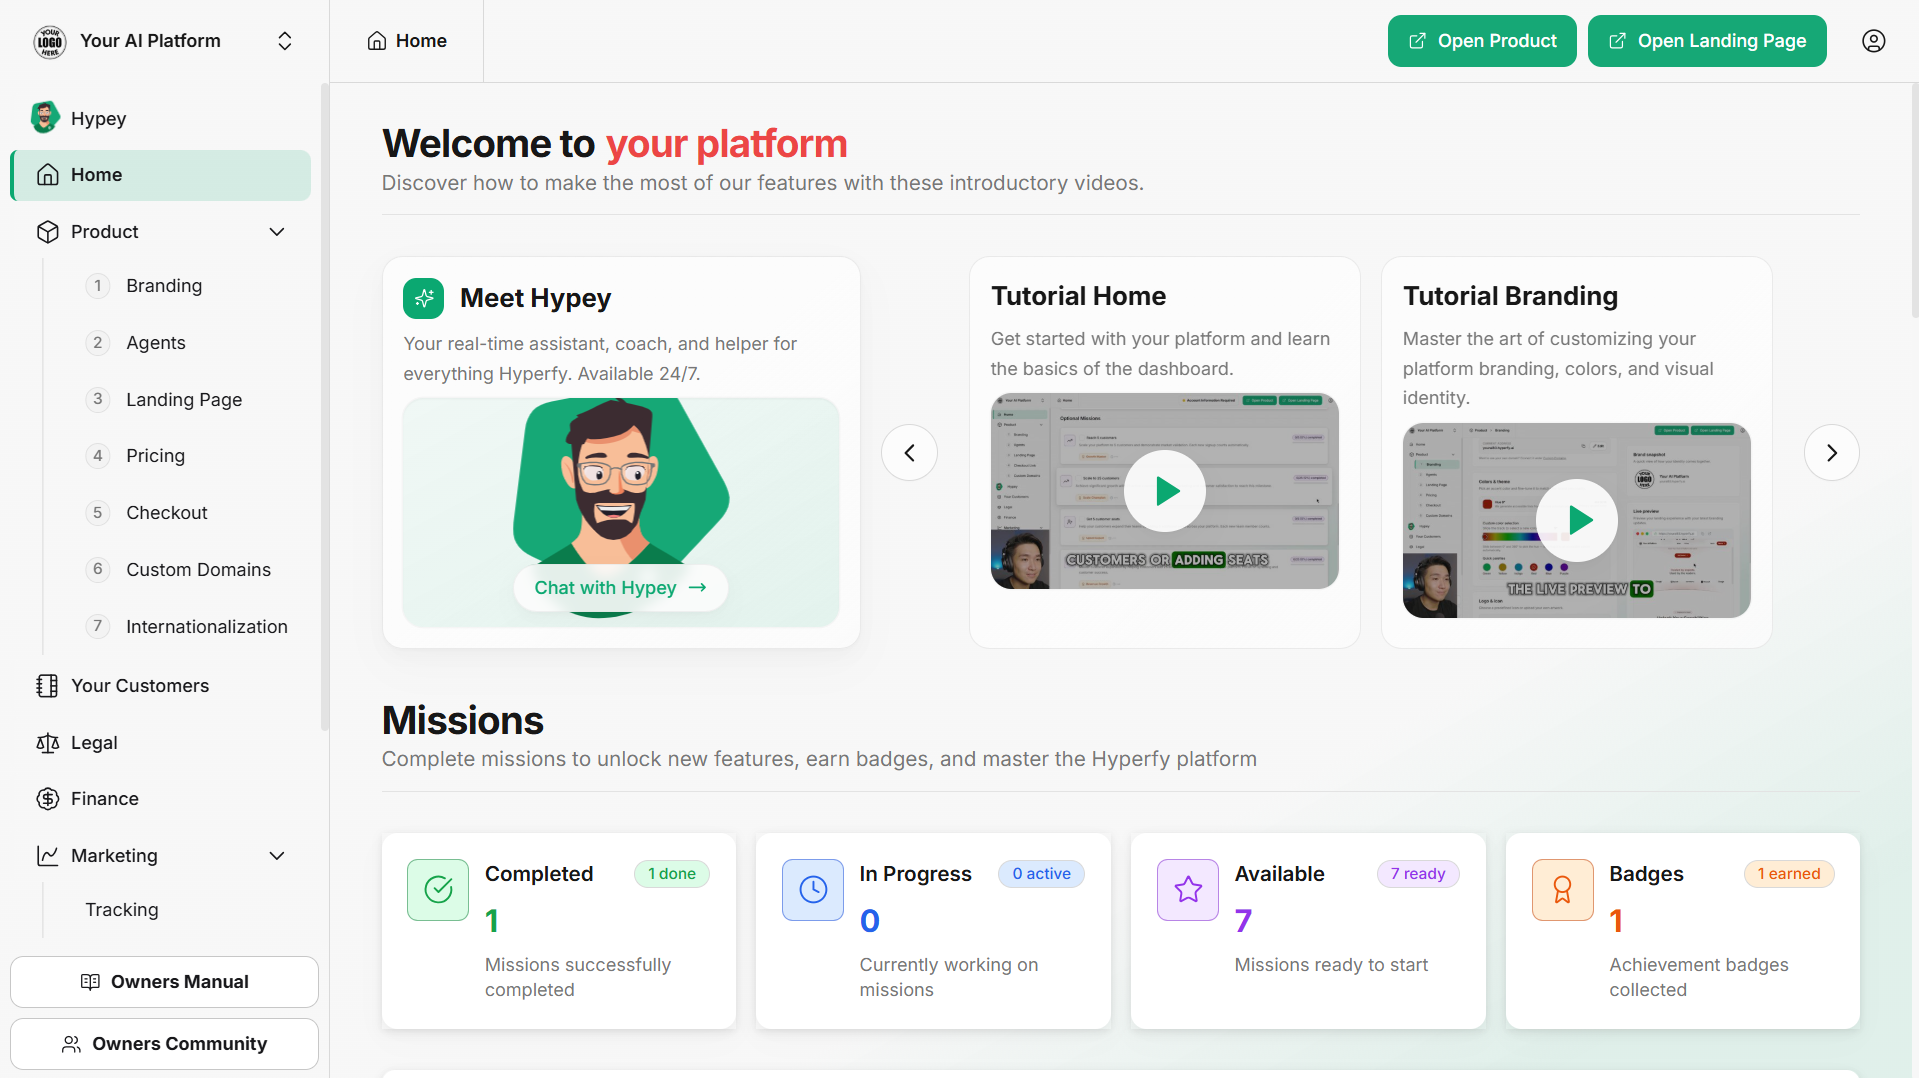Click the 7 ready badge
The image size is (1919, 1078).
pos(1418,874)
